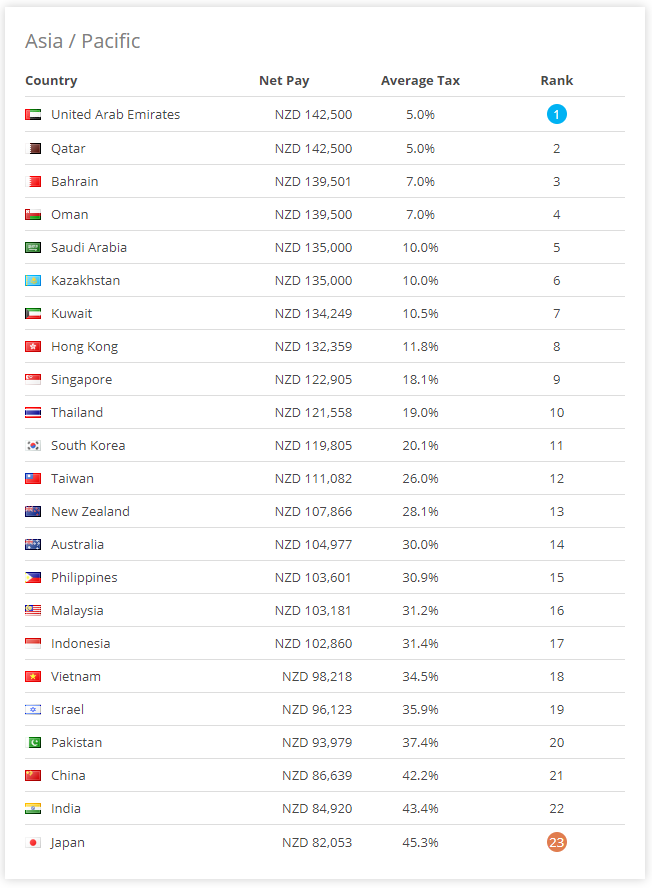This screenshot has height=888, width=652.
Task: Click the Asia / Pacific section heading
Action: (83, 41)
